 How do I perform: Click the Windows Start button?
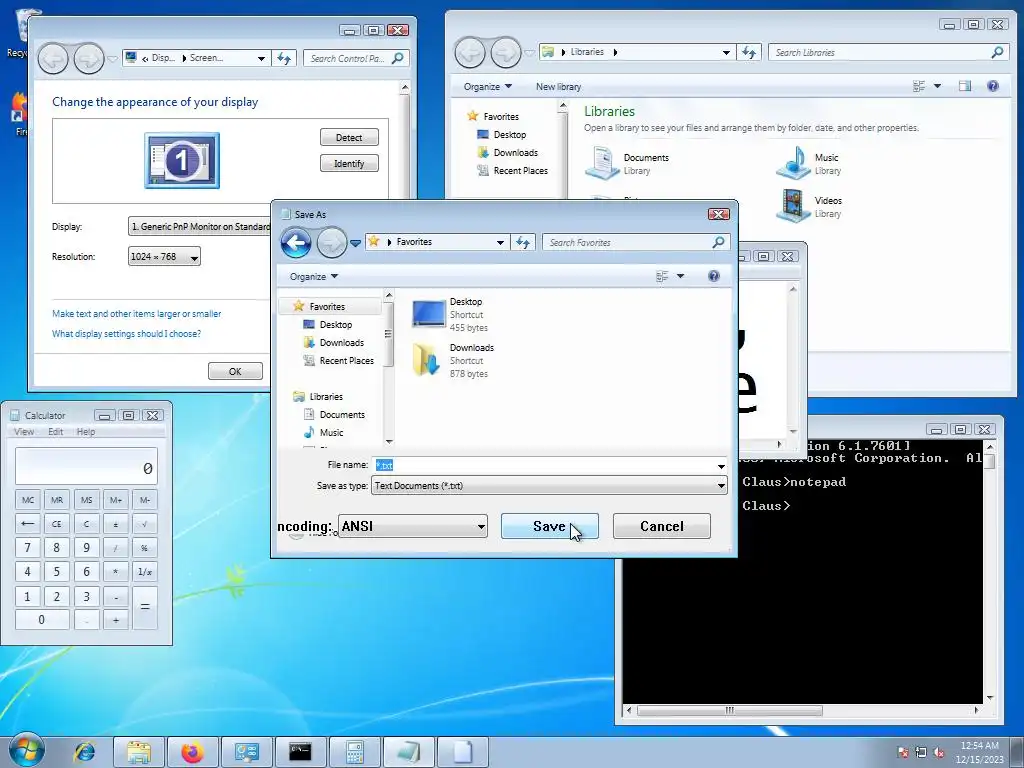(27, 751)
